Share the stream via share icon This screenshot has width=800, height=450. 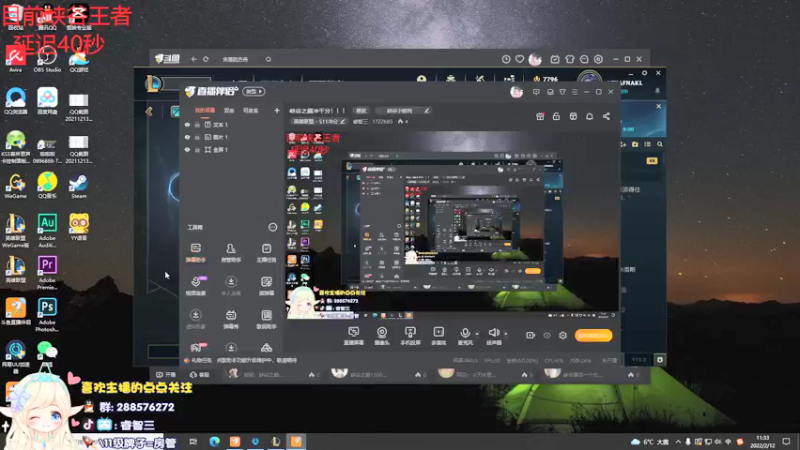[x=606, y=116]
